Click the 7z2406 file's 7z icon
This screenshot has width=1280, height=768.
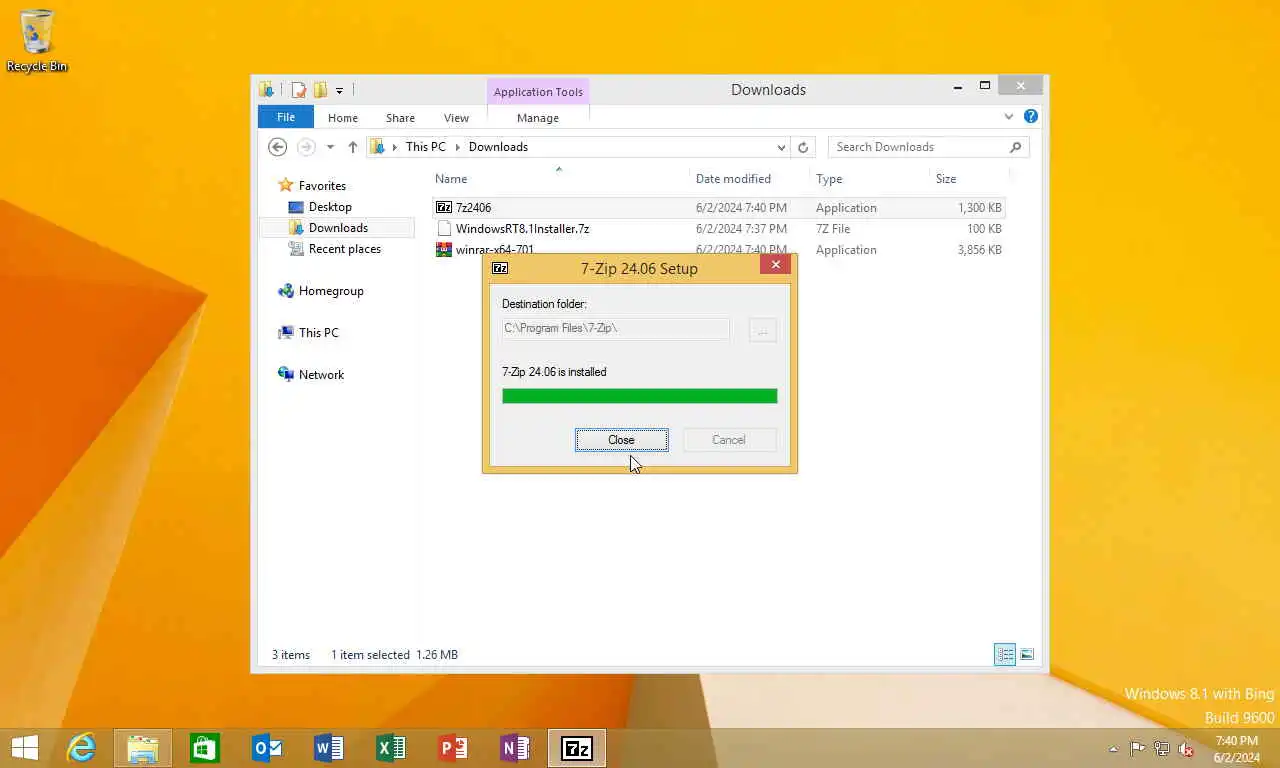[x=444, y=208]
